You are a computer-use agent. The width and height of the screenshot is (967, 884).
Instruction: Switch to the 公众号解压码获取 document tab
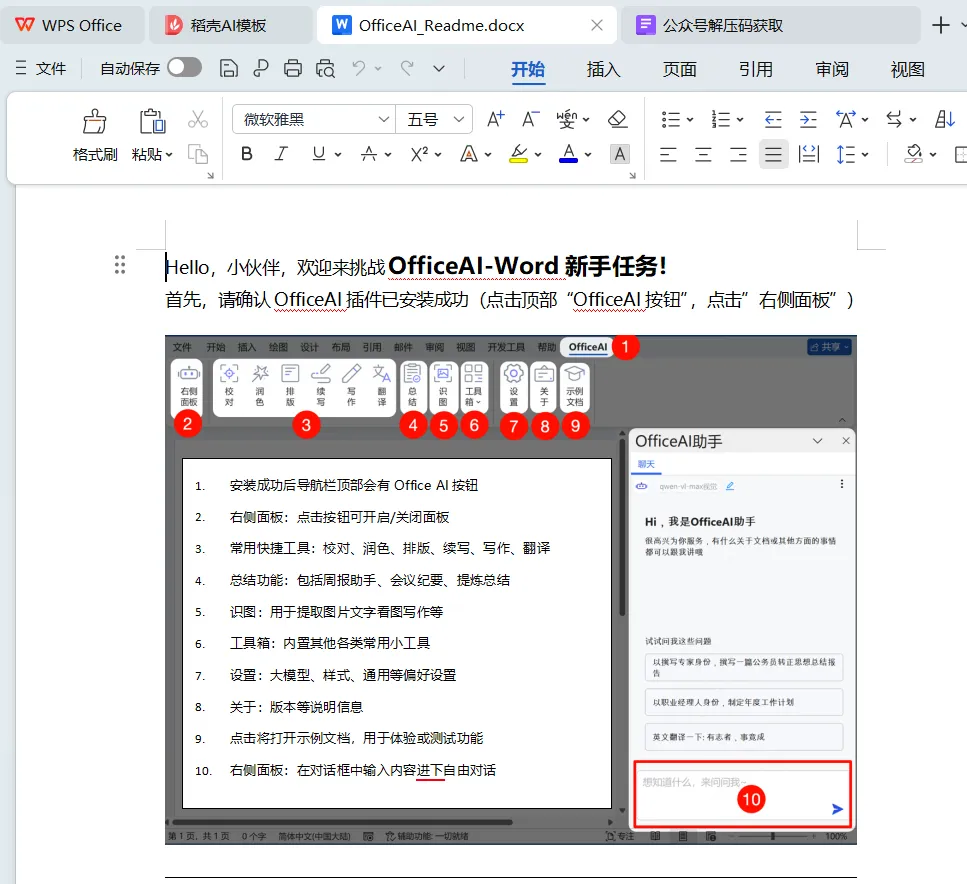771,25
